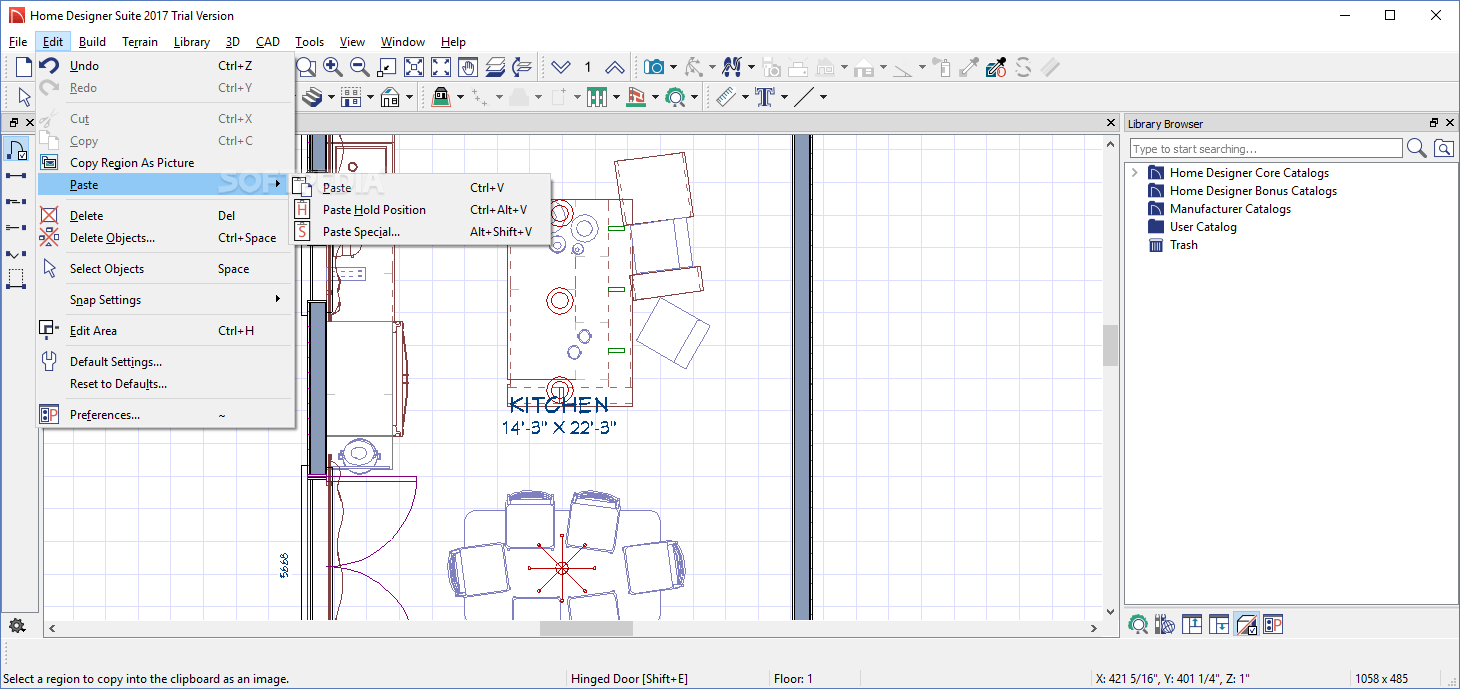Viewport: 1460px width, 689px height.
Task: Activate the Pan Window tool
Action: pos(467,67)
